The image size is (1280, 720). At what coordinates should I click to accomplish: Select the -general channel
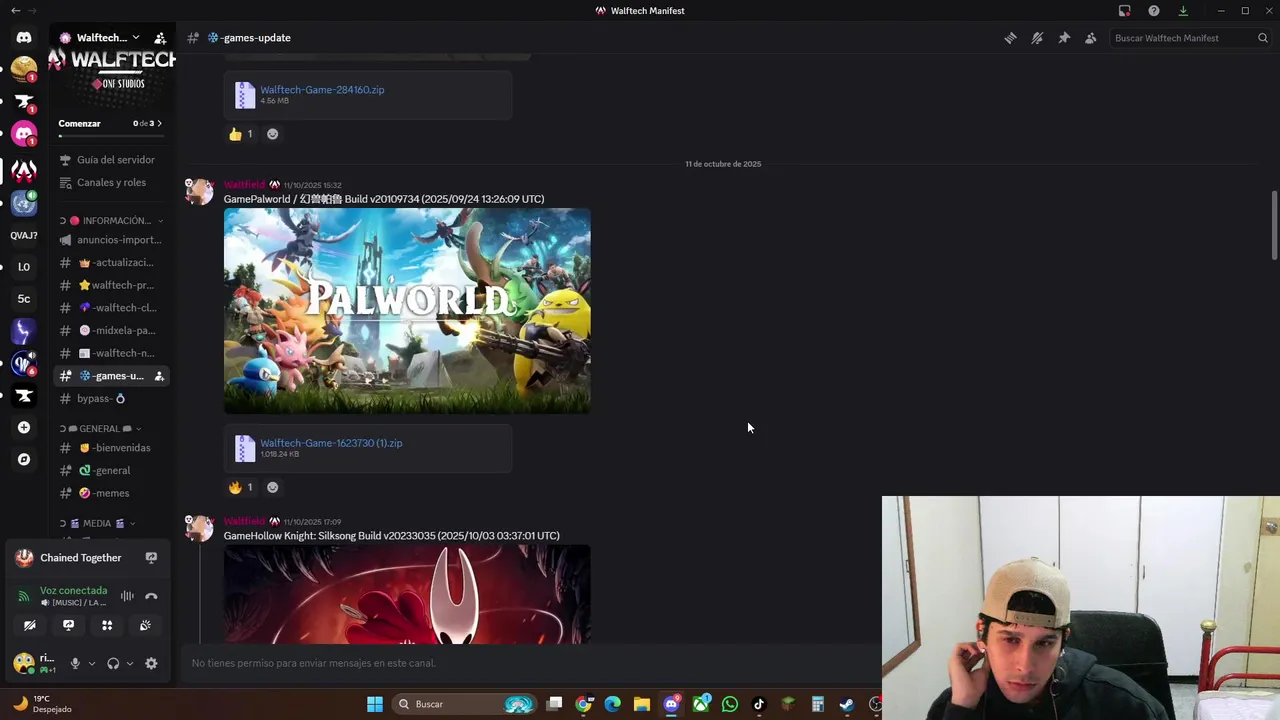(x=110, y=471)
